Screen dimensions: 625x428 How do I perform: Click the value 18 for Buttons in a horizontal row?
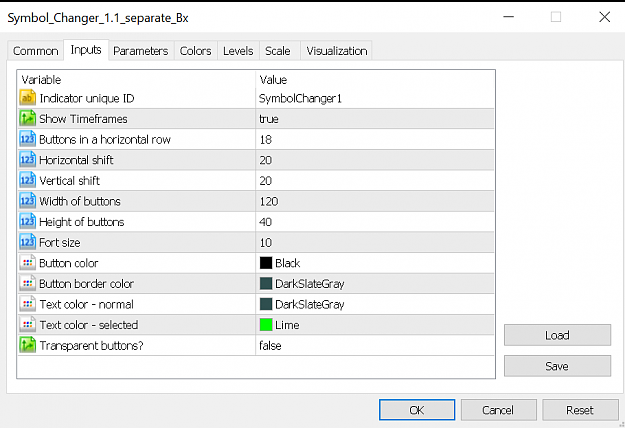pyautogui.click(x=265, y=139)
